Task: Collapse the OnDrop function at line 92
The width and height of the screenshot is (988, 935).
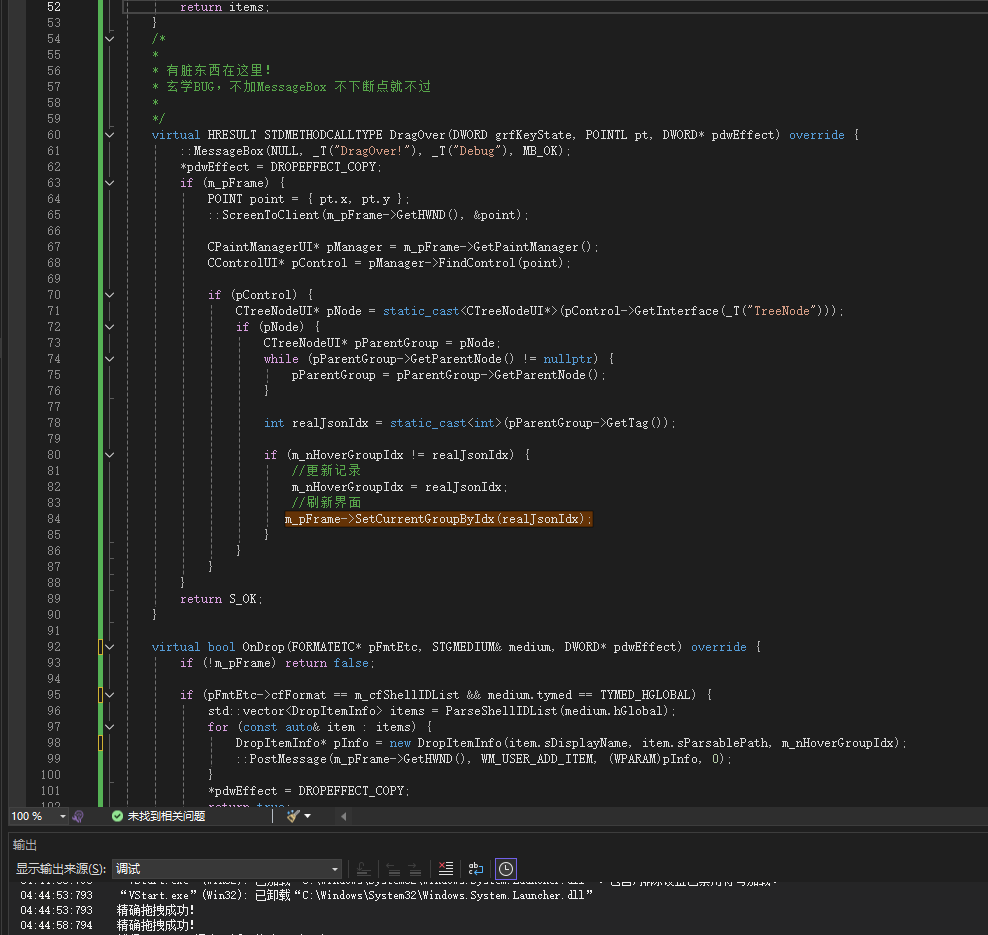Action: point(110,647)
